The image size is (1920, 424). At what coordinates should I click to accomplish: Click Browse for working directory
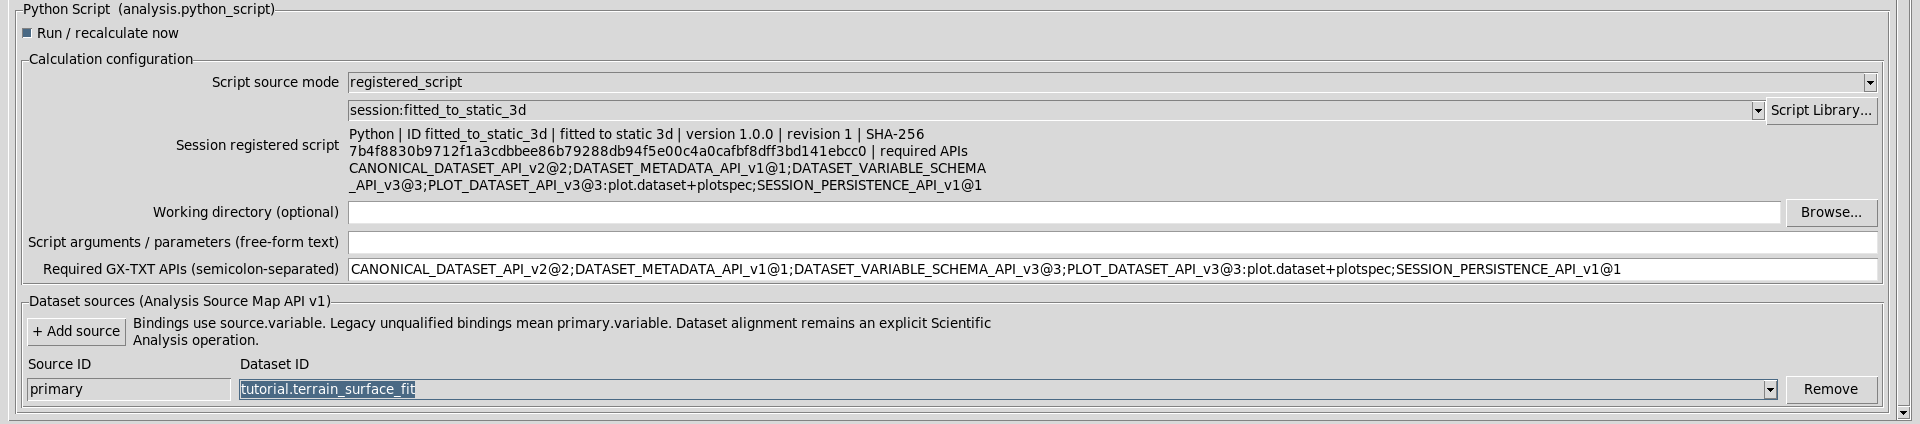click(x=1831, y=212)
